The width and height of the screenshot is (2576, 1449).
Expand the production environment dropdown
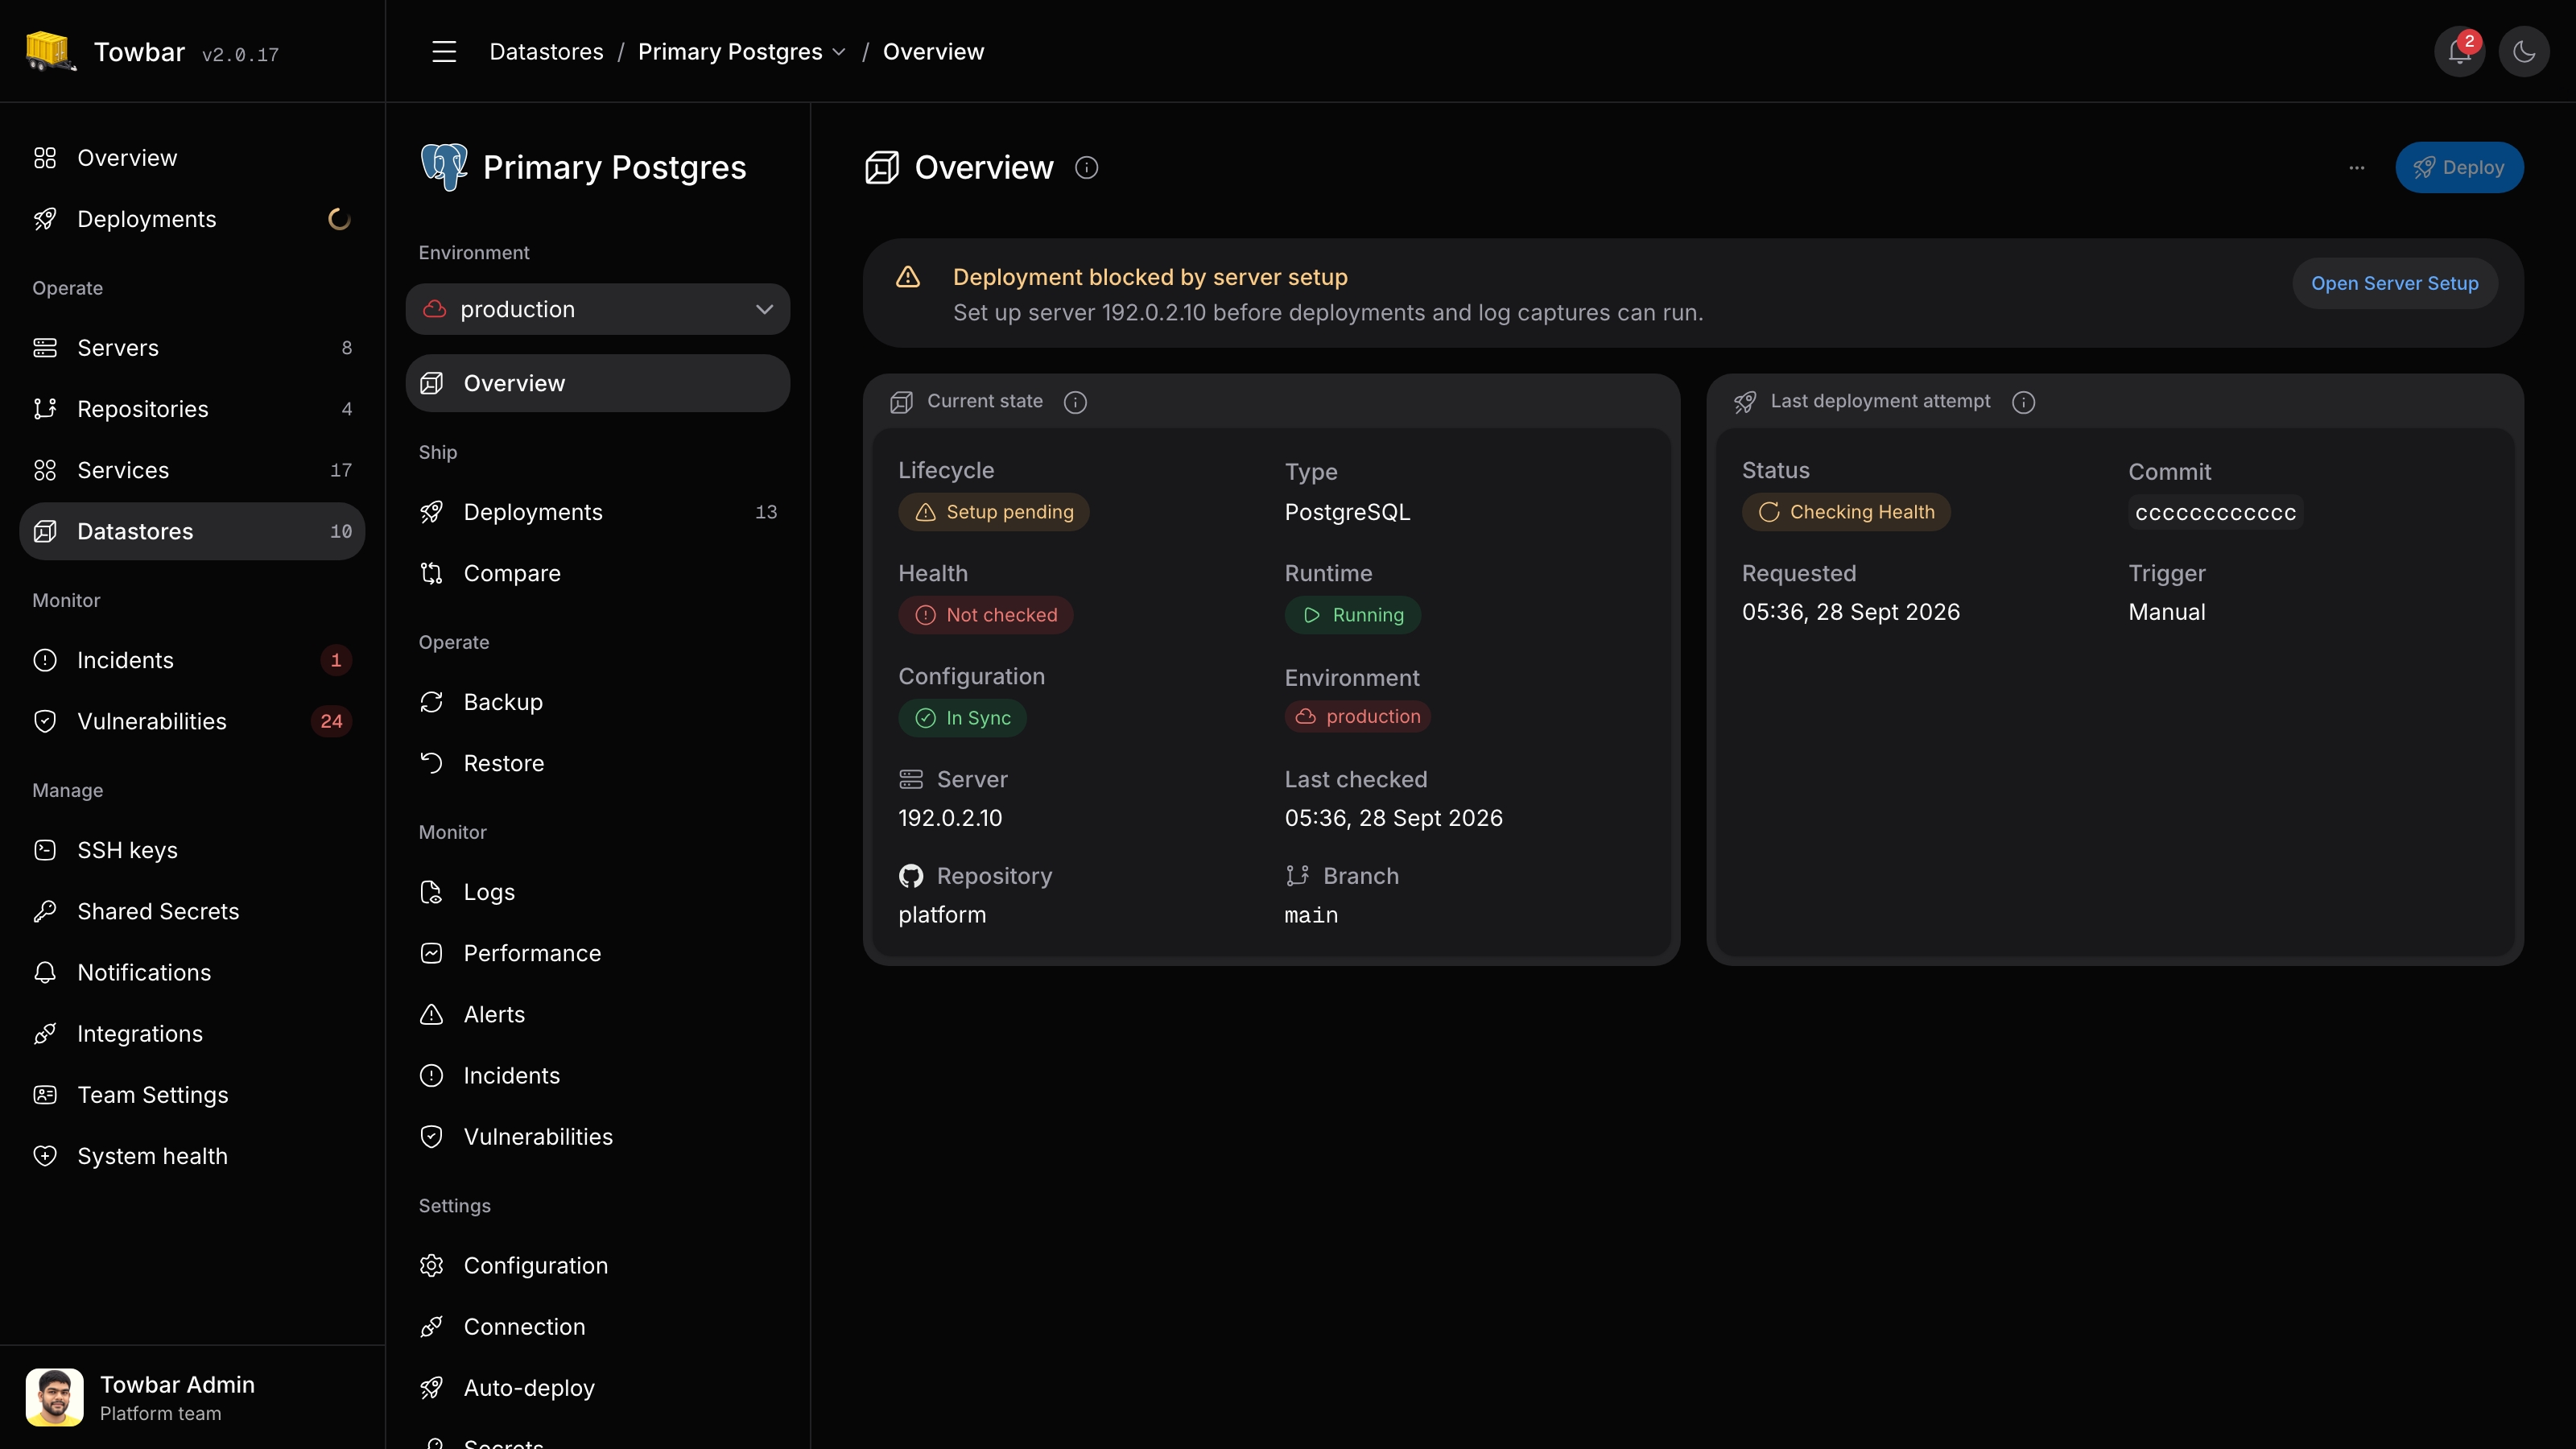598,309
